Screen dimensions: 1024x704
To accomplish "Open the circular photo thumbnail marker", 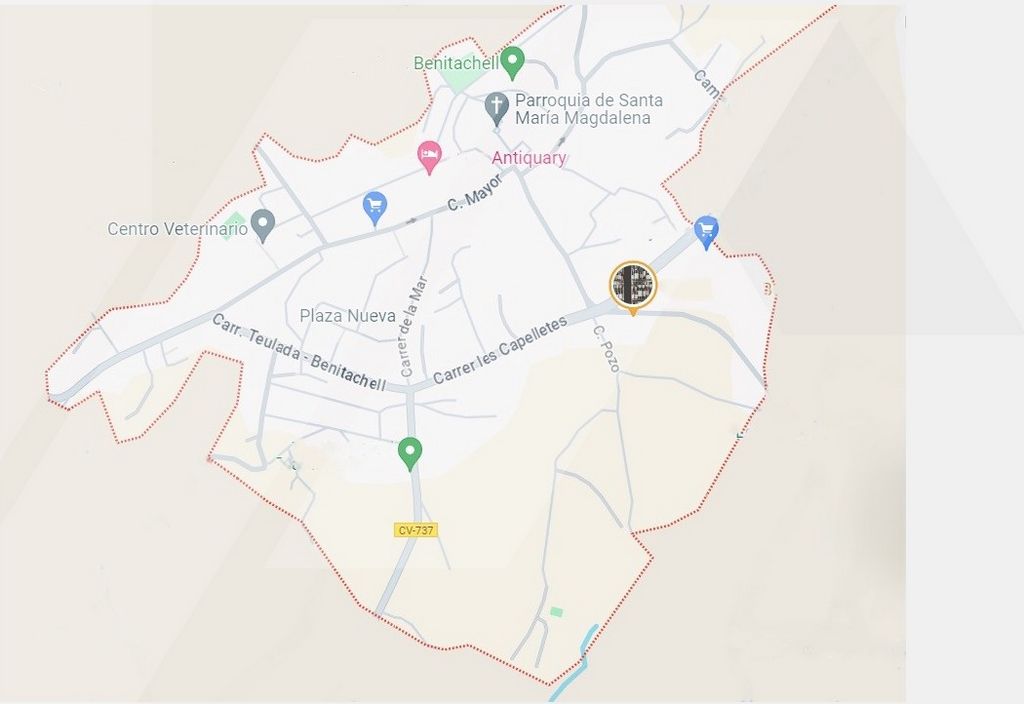I will coord(633,285).
